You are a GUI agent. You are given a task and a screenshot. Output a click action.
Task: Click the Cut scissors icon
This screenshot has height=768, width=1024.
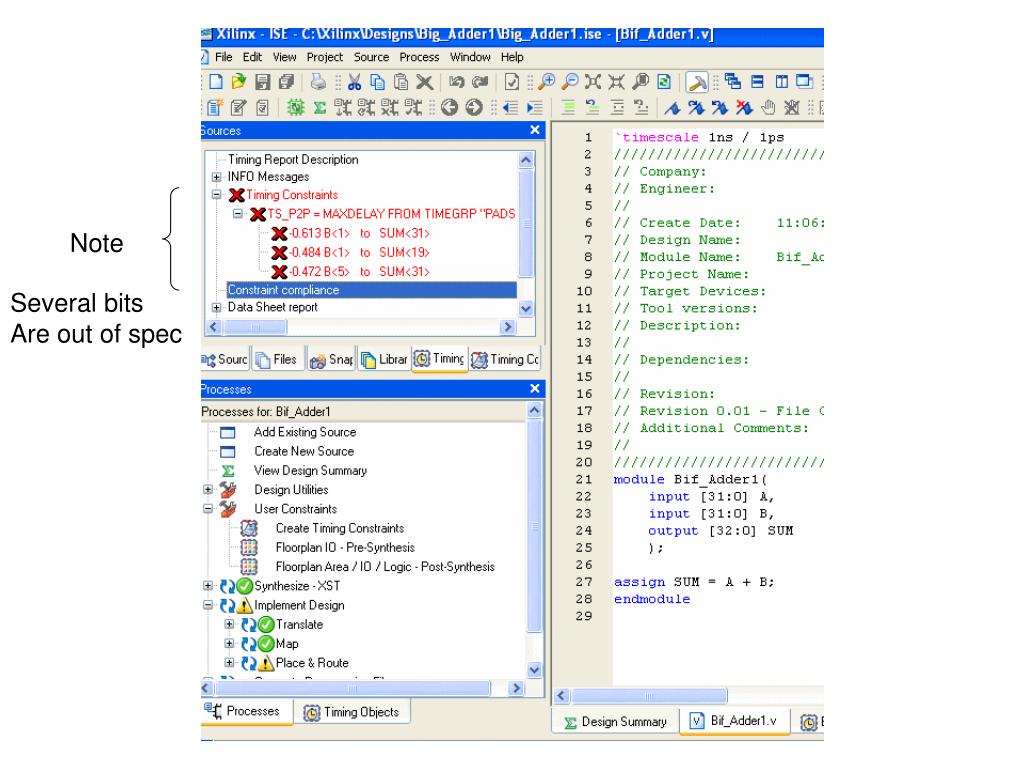(x=355, y=82)
